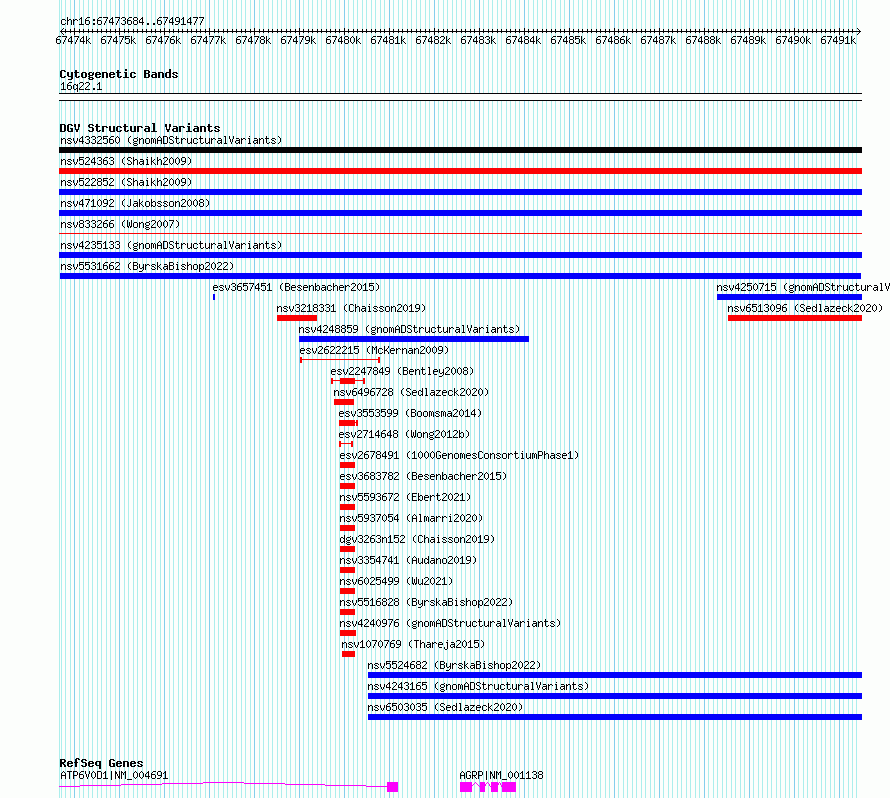The height and width of the screenshot is (798, 890).
Task: Open the ATP6V0D1|NM_004691 gene label
Action: (114, 775)
